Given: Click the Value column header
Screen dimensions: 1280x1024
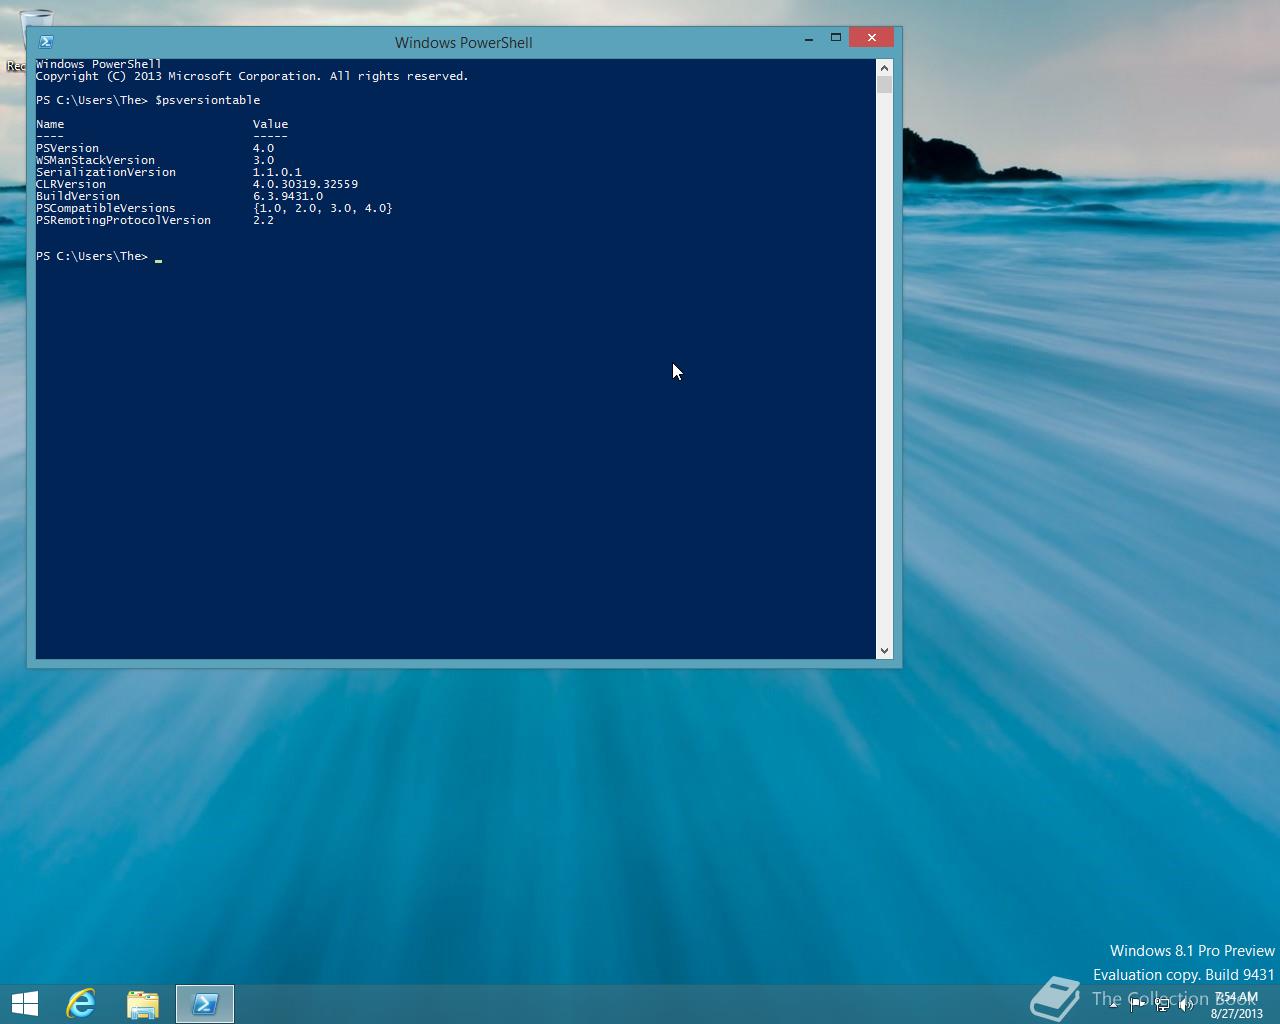Looking at the screenshot, I should pyautogui.click(x=270, y=124).
